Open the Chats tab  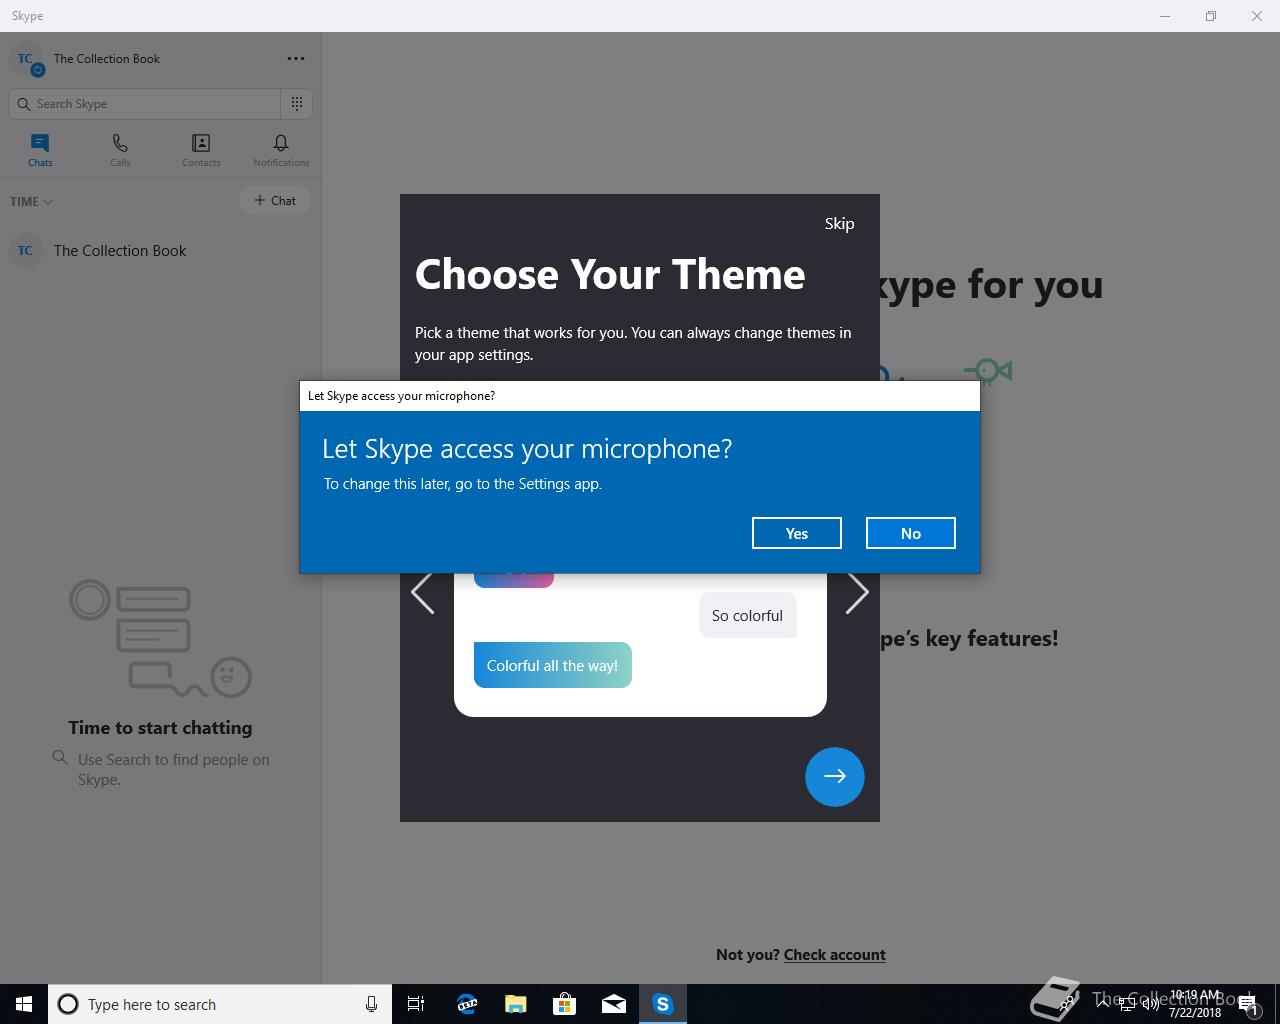[40, 150]
